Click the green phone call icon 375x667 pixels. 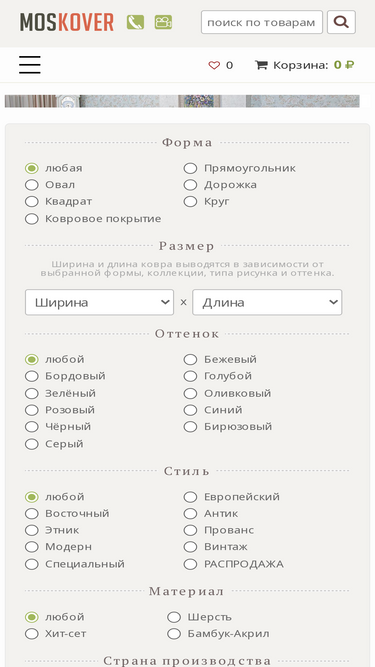tap(135, 22)
